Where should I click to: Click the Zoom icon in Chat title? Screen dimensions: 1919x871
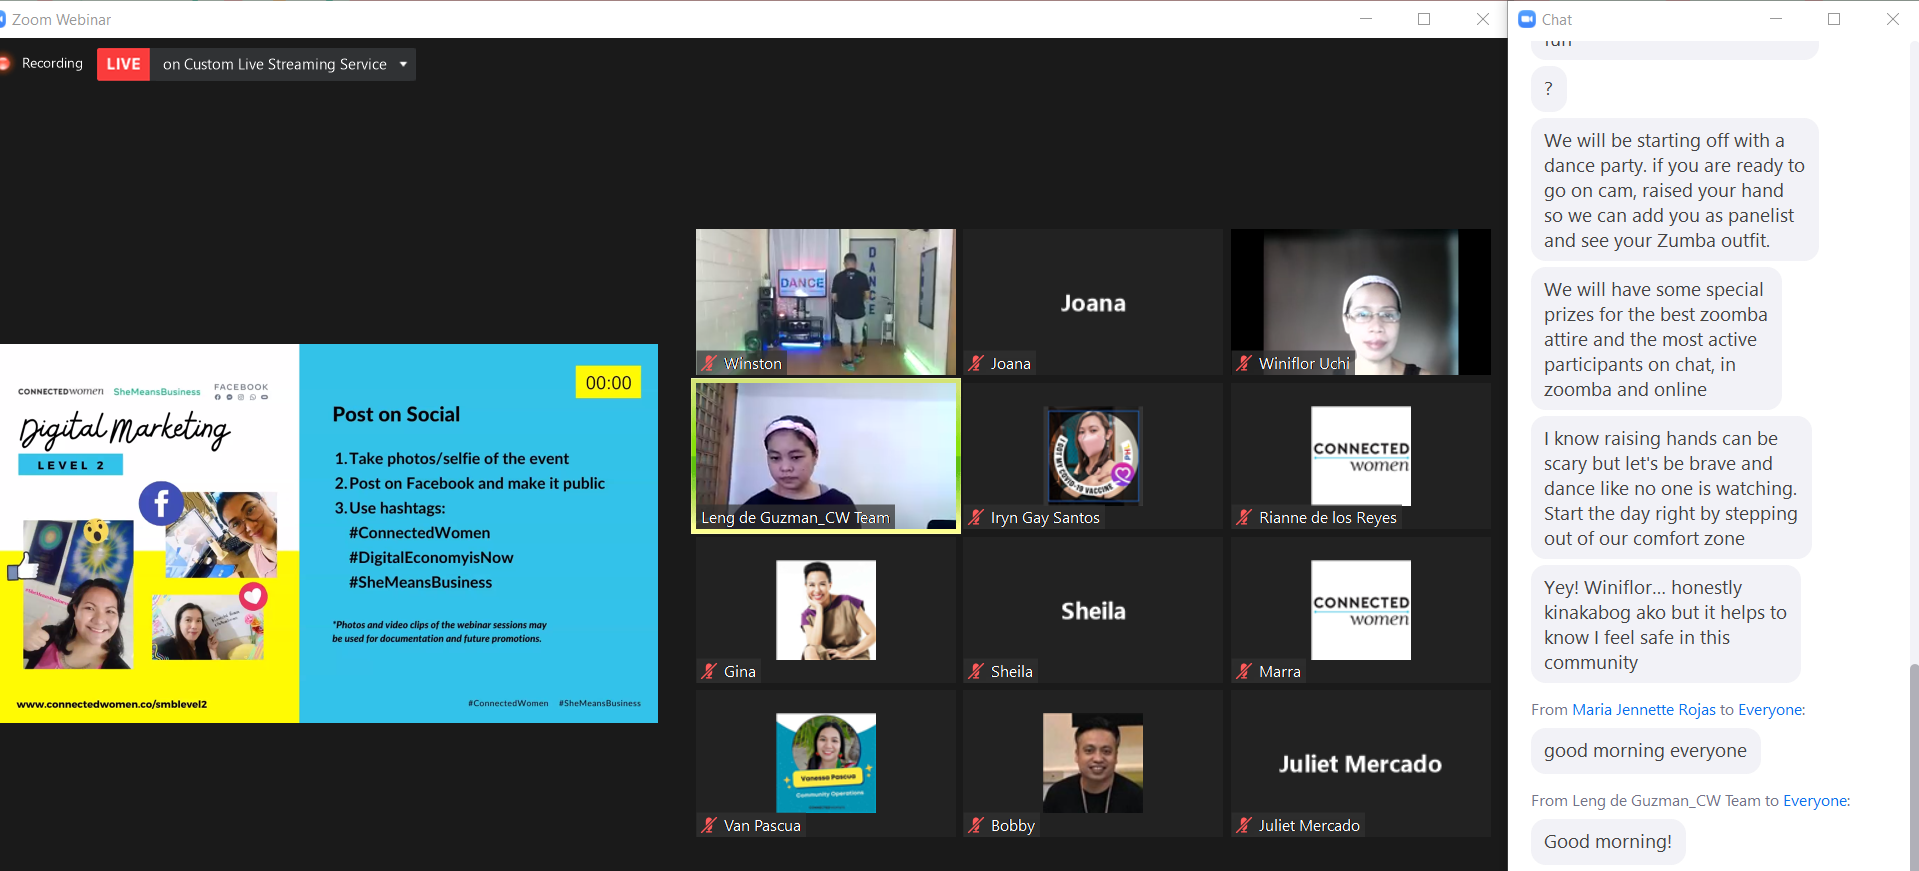point(1527,19)
